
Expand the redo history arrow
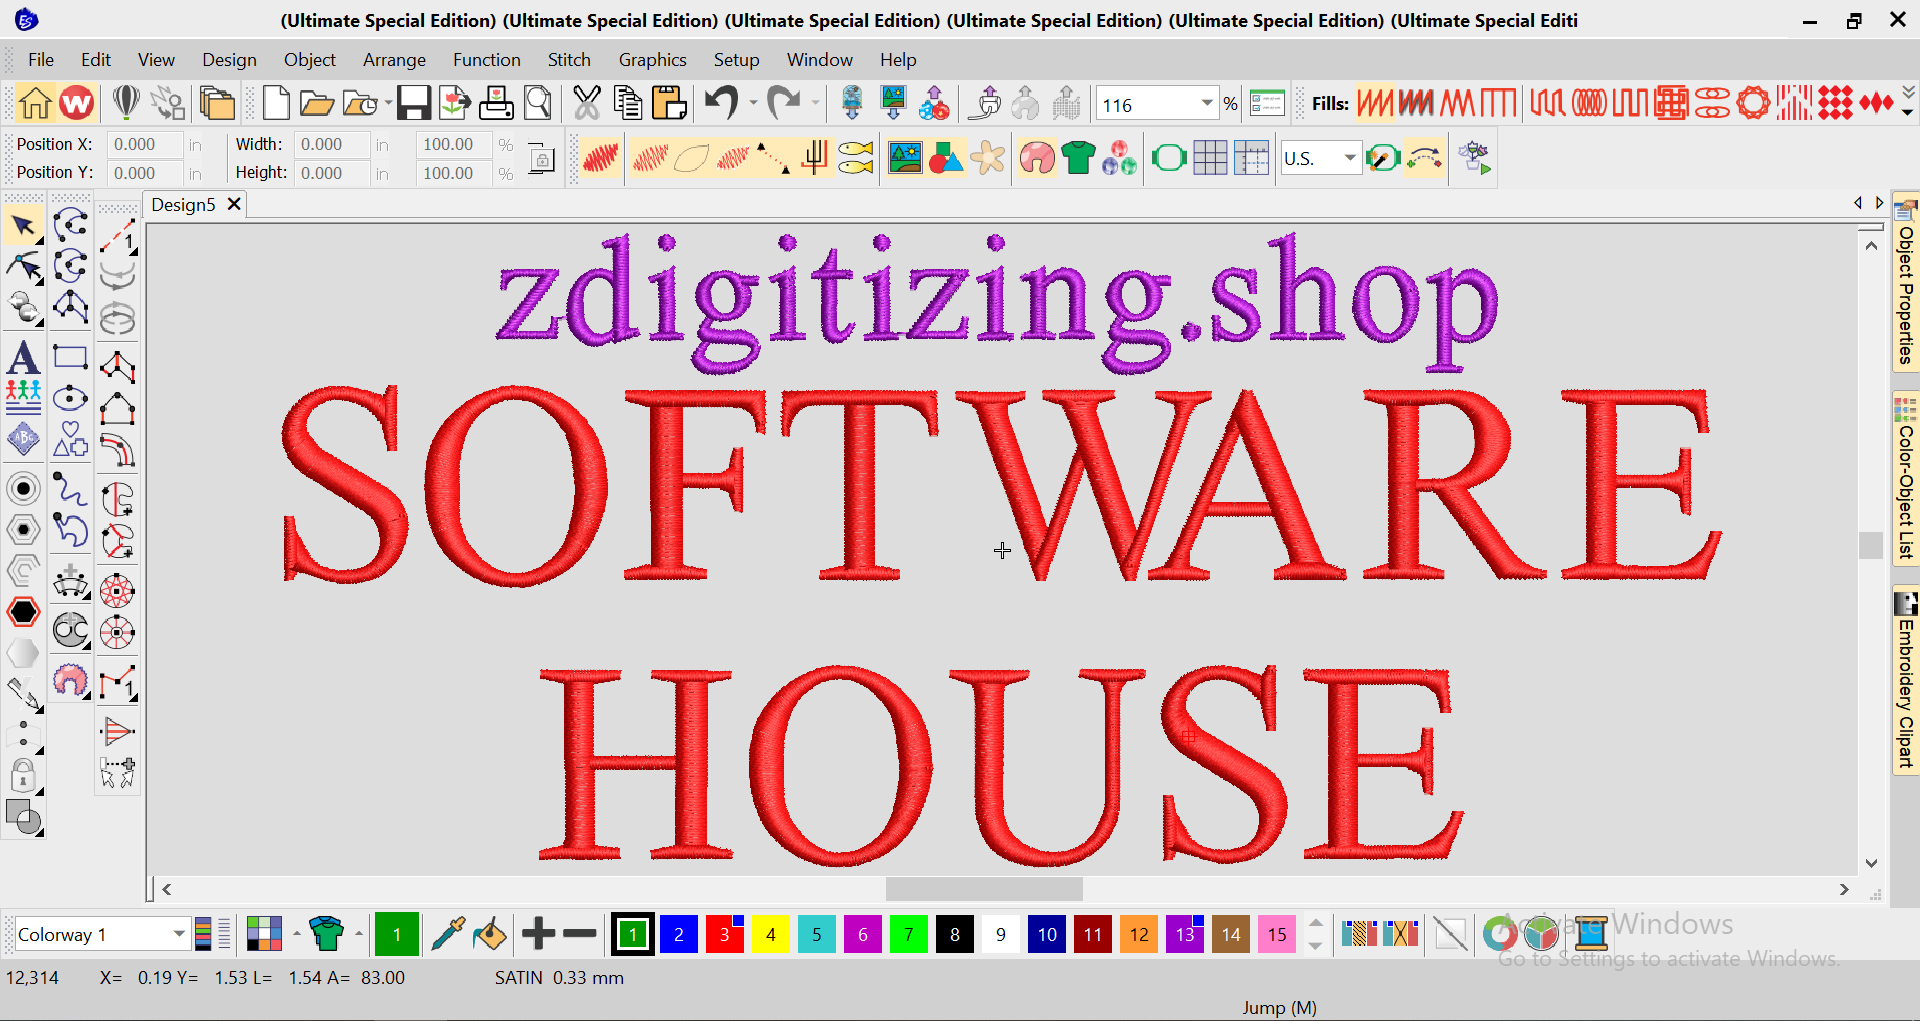[815, 103]
